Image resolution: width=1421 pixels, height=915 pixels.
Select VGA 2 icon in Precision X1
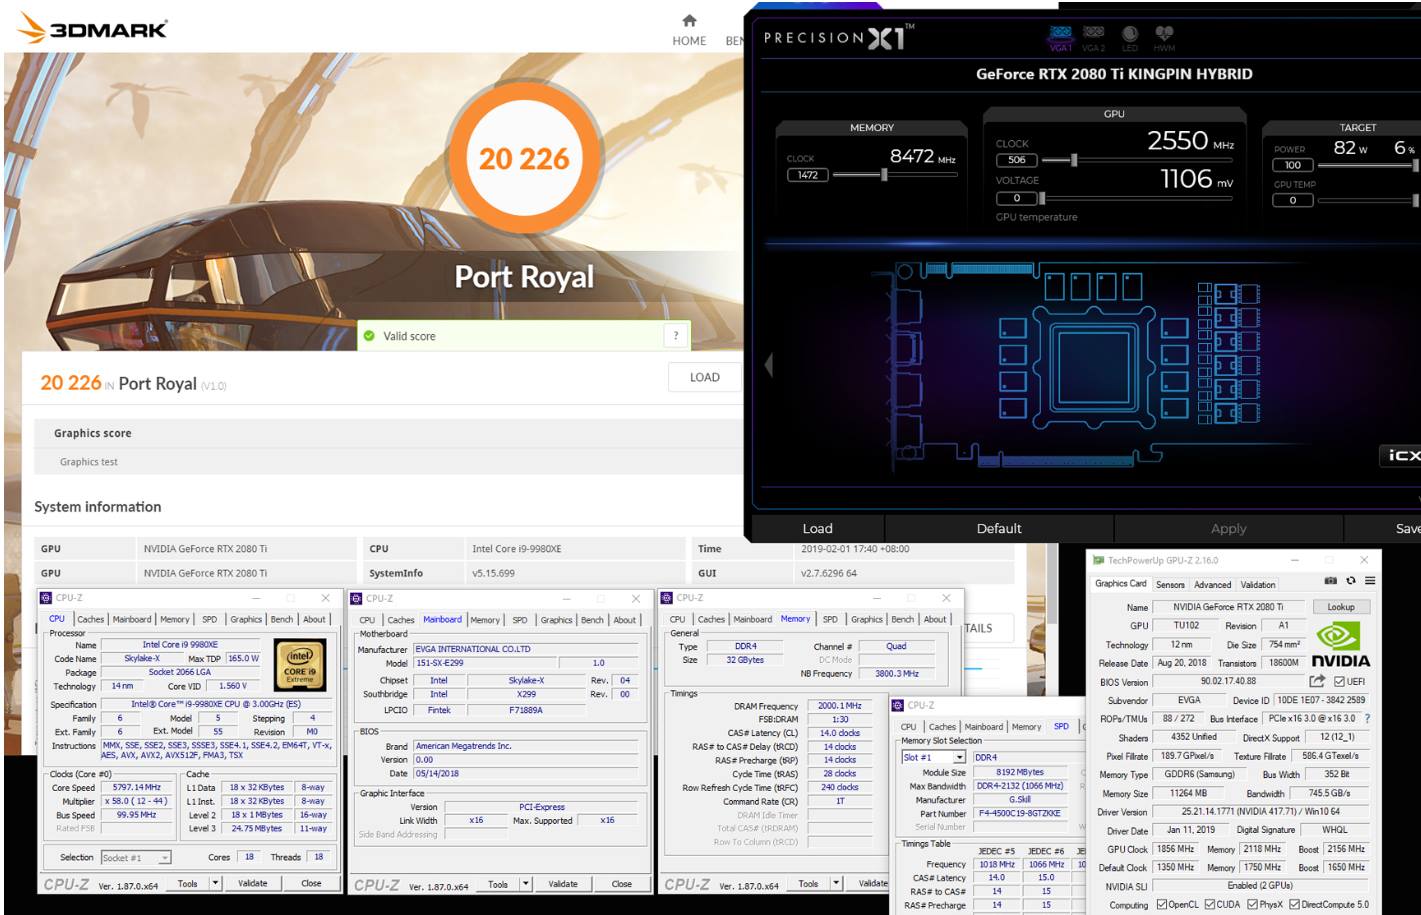point(1094,36)
